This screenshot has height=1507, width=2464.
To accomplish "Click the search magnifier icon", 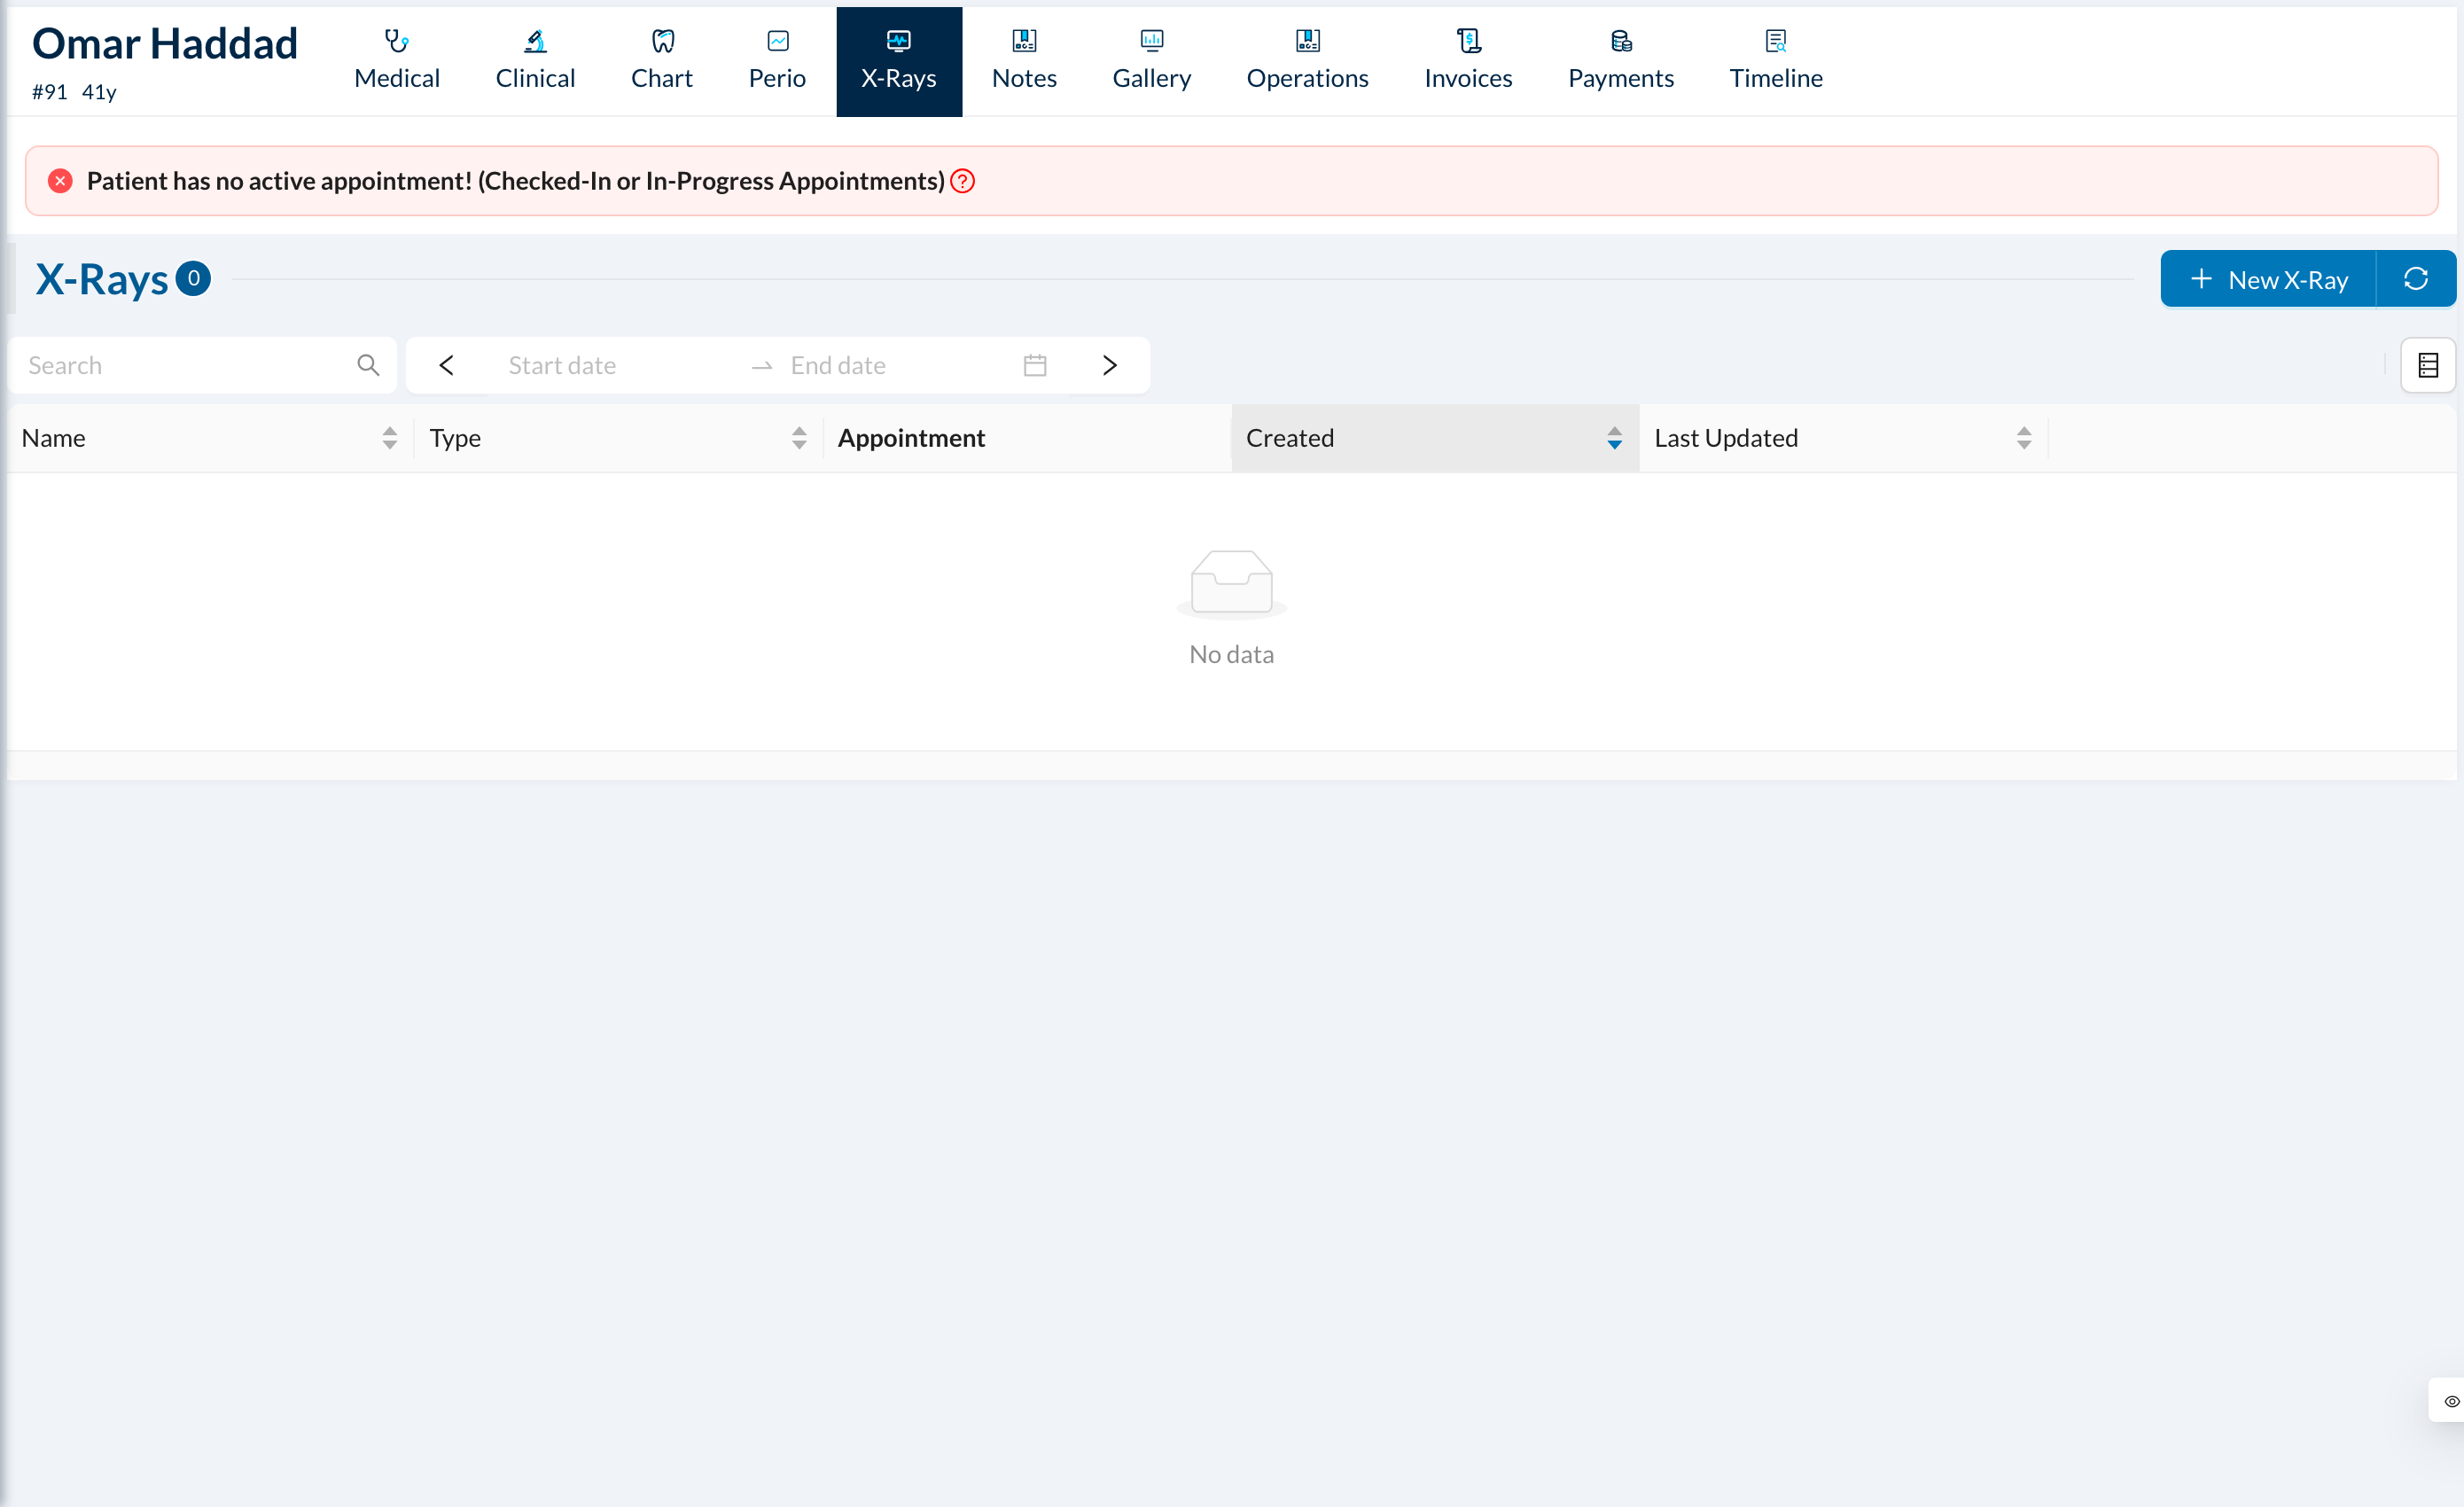I will coord(368,365).
